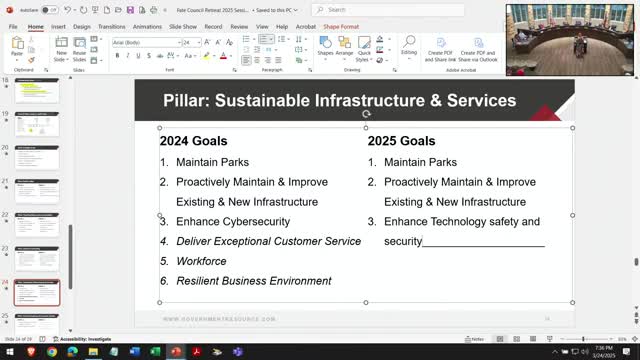Switch to Reading View icon

tap(533, 339)
